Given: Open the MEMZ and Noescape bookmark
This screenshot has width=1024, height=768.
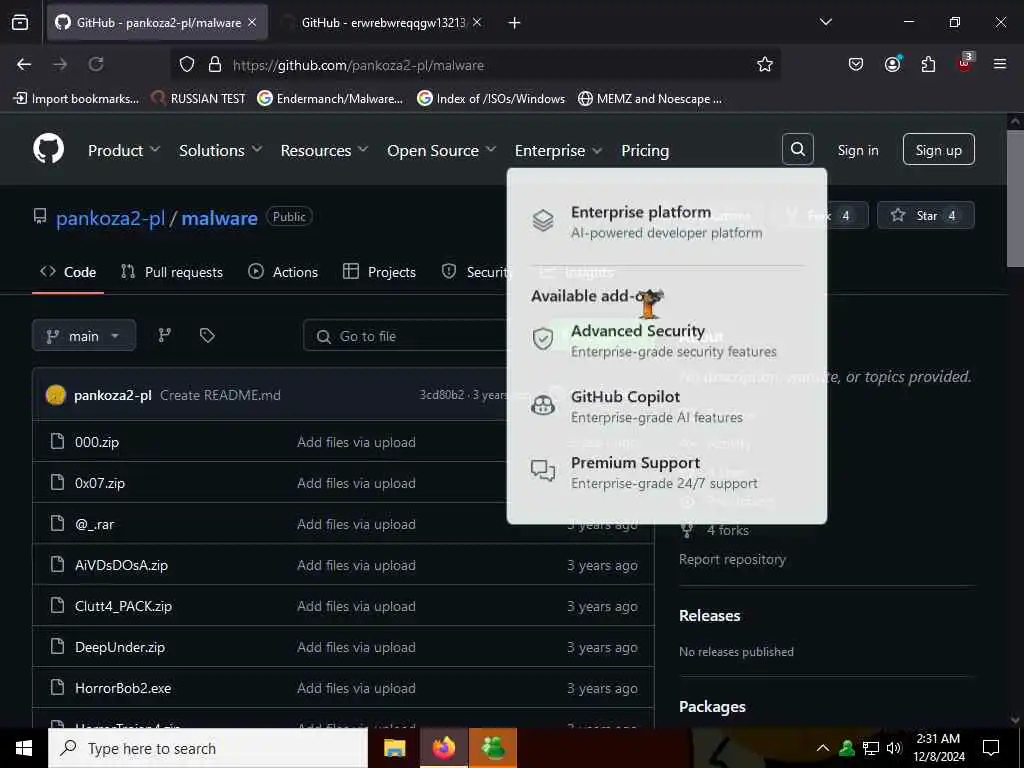Looking at the screenshot, I should tap(650, 99).
